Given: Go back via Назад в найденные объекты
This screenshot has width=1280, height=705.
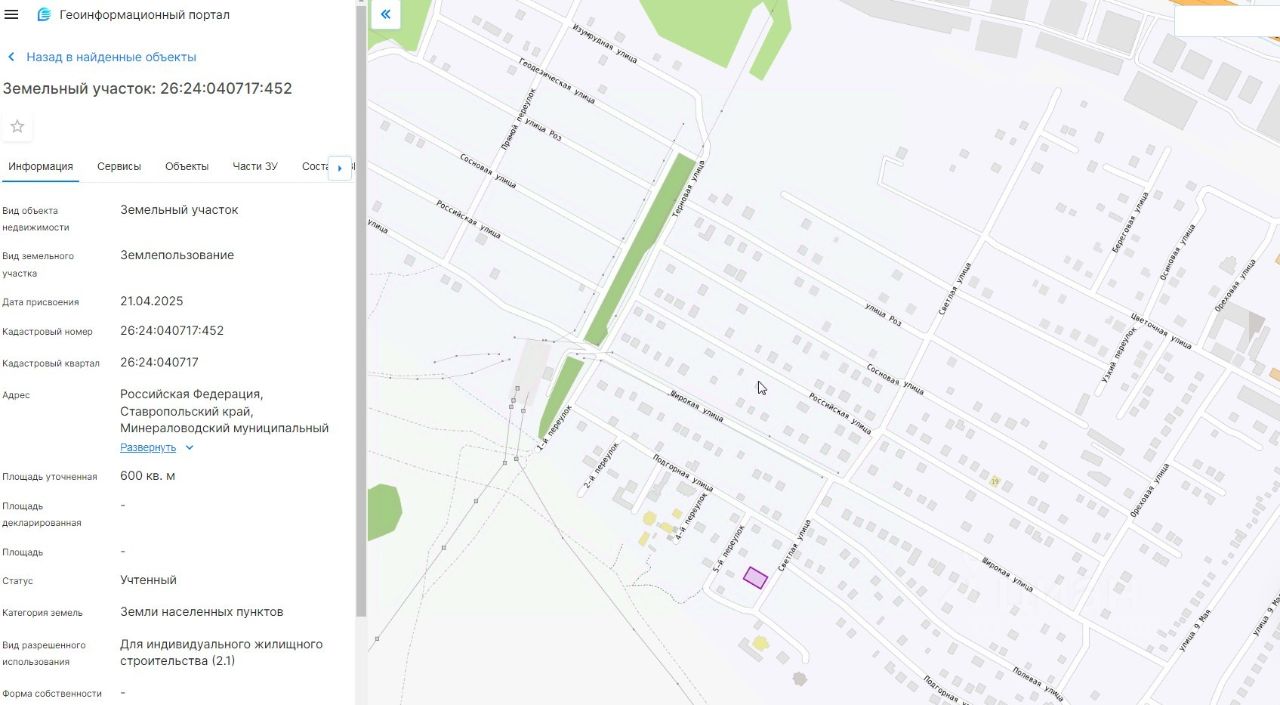Looking at the screenshot, I should click(x=111, y=57).
